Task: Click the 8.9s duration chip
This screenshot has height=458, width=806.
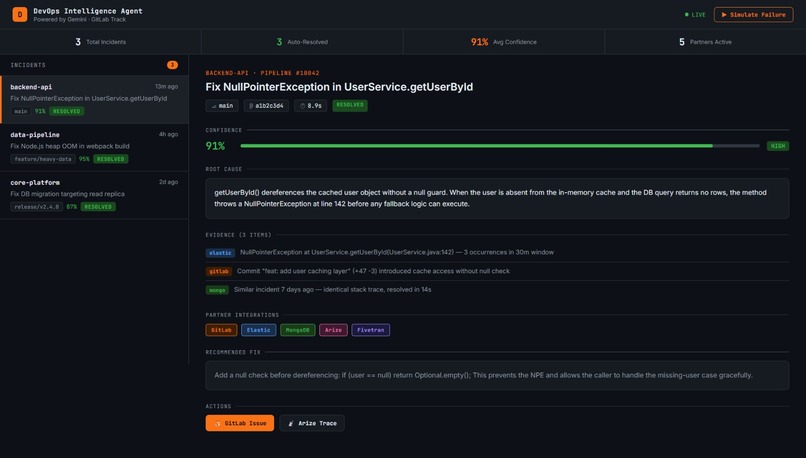Action: pyautogui.click(x=310, y=106)
